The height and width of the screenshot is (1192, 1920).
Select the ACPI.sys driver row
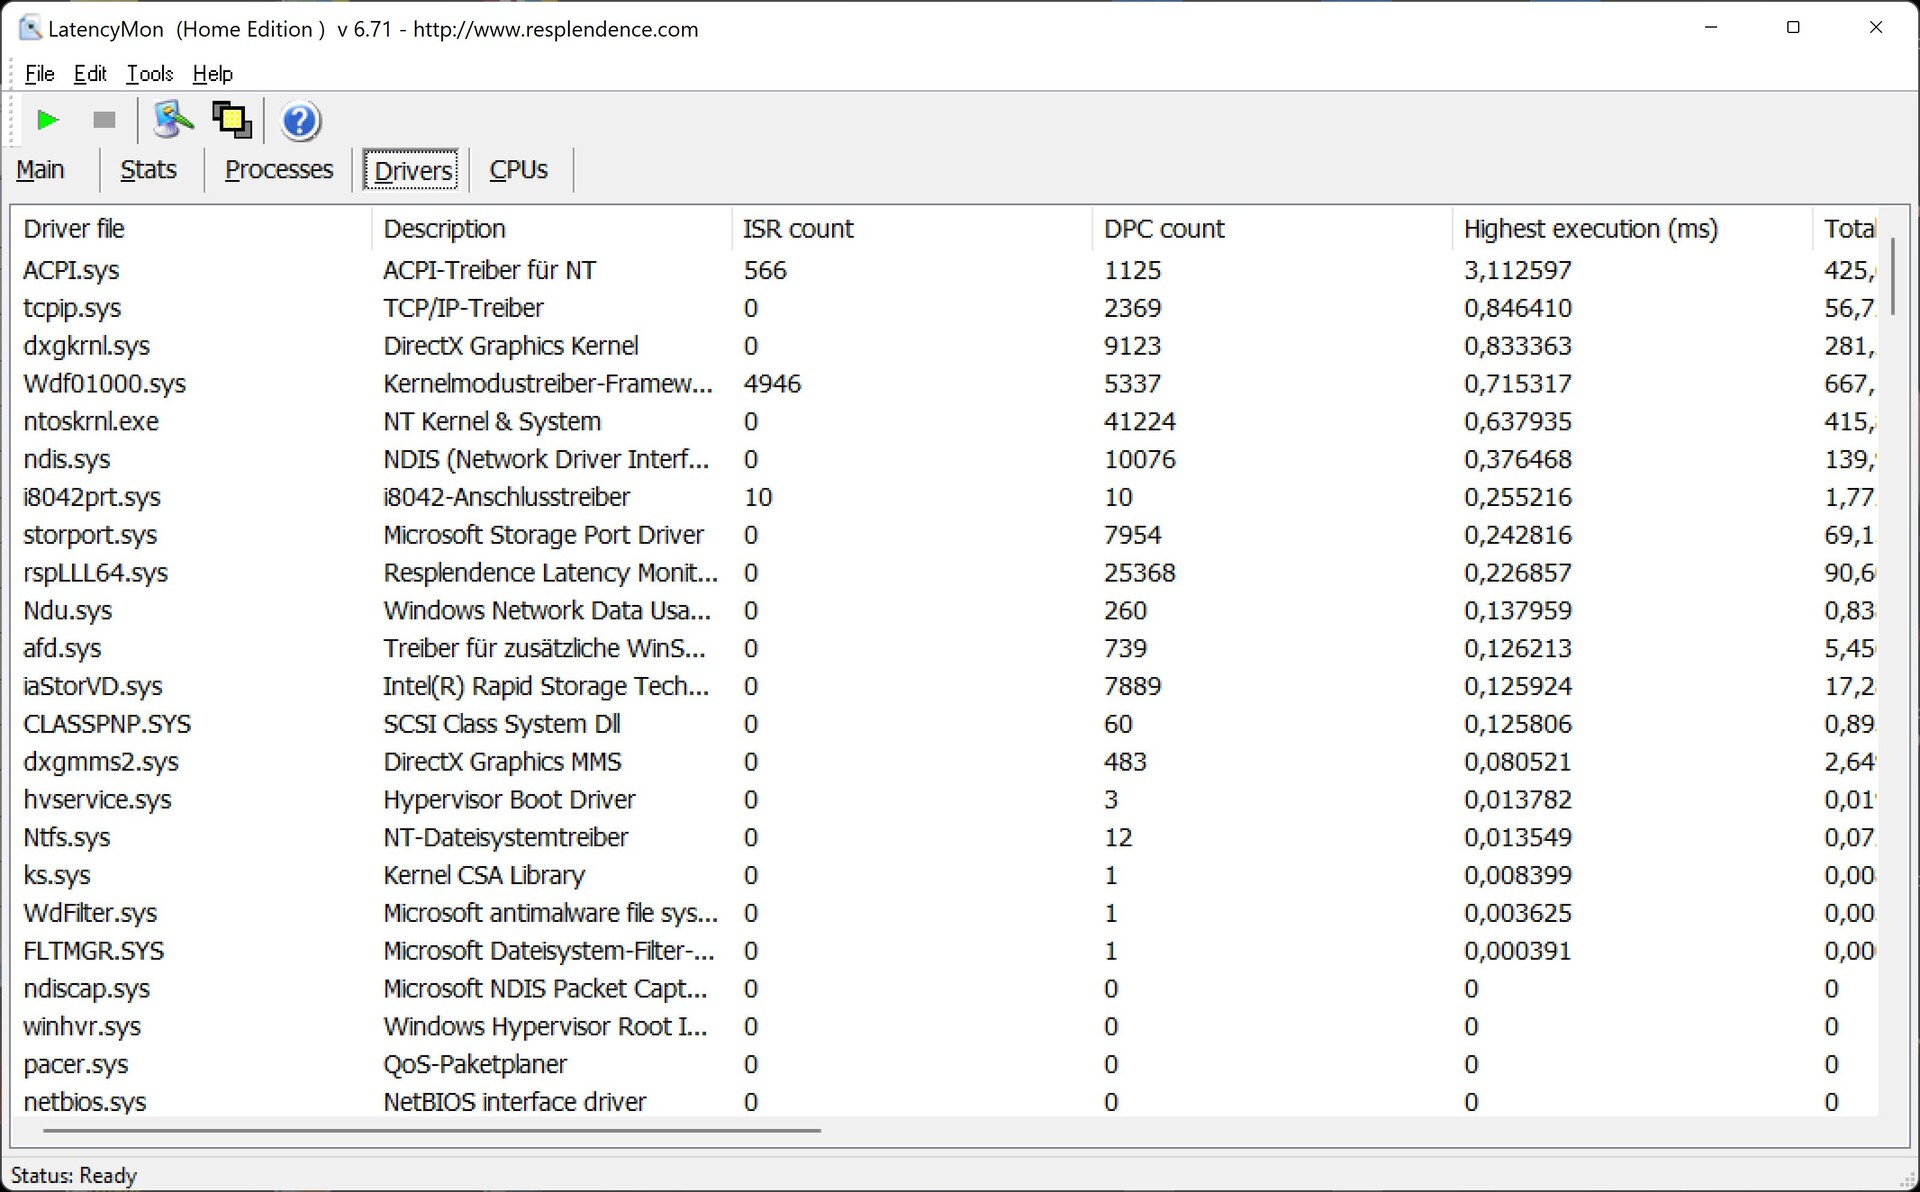(71, 271)
